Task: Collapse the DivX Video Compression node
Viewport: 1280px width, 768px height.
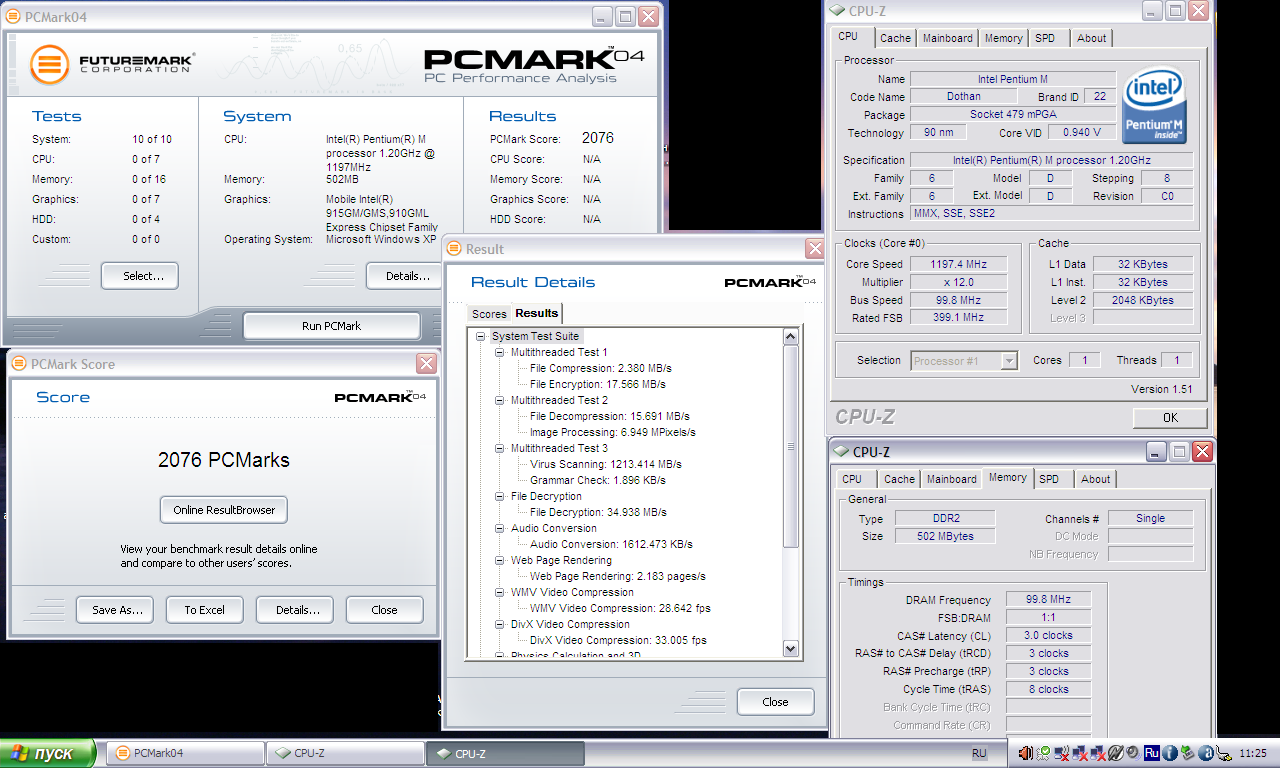Action: pos(500,625)
